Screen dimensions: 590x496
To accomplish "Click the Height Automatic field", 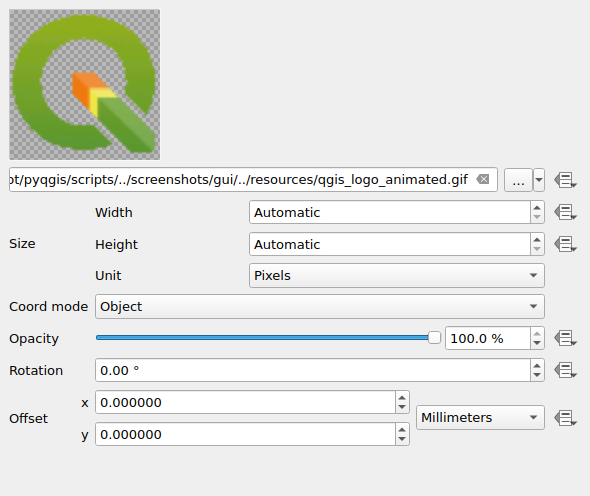I will tap(390, 244).
